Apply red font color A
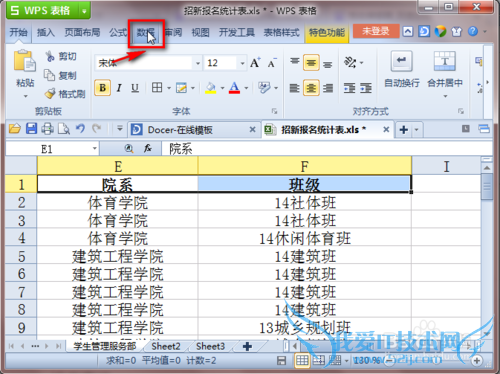 coord(235,88)
